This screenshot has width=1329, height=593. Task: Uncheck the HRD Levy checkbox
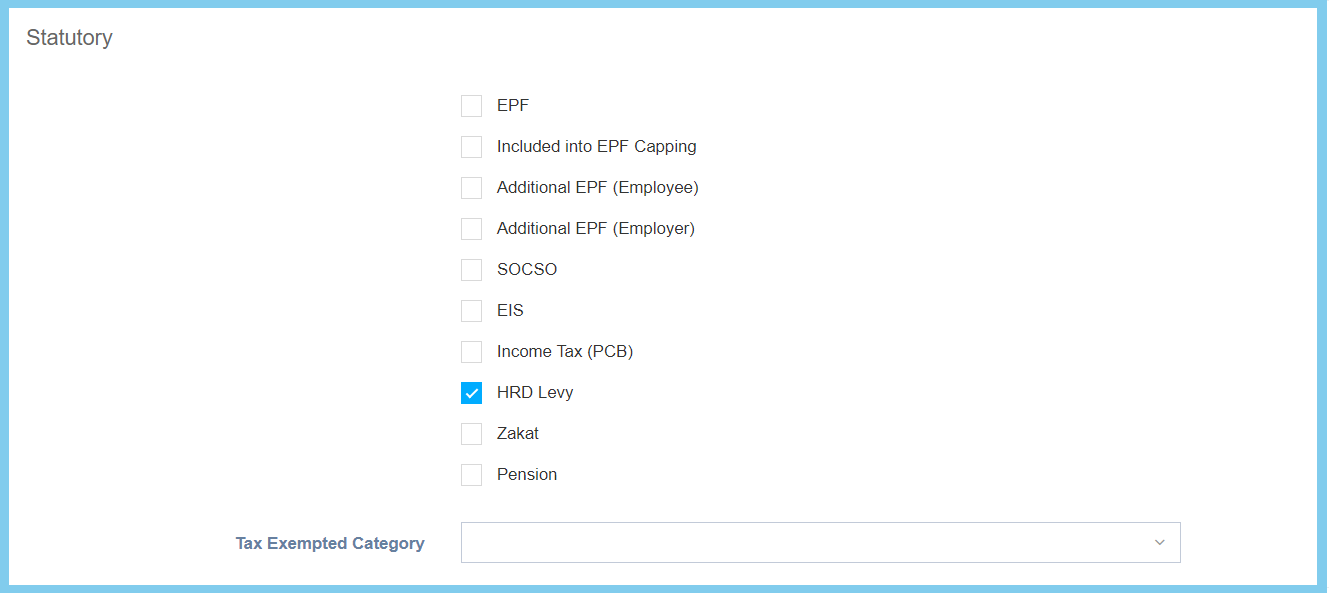pos(471,393)
